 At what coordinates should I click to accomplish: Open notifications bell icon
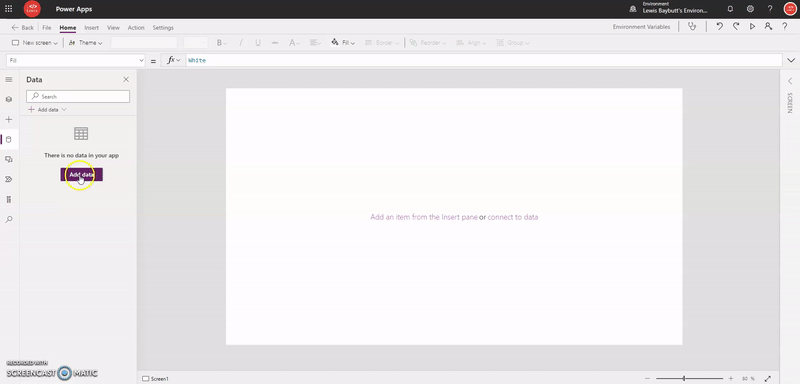coord(730,9)
